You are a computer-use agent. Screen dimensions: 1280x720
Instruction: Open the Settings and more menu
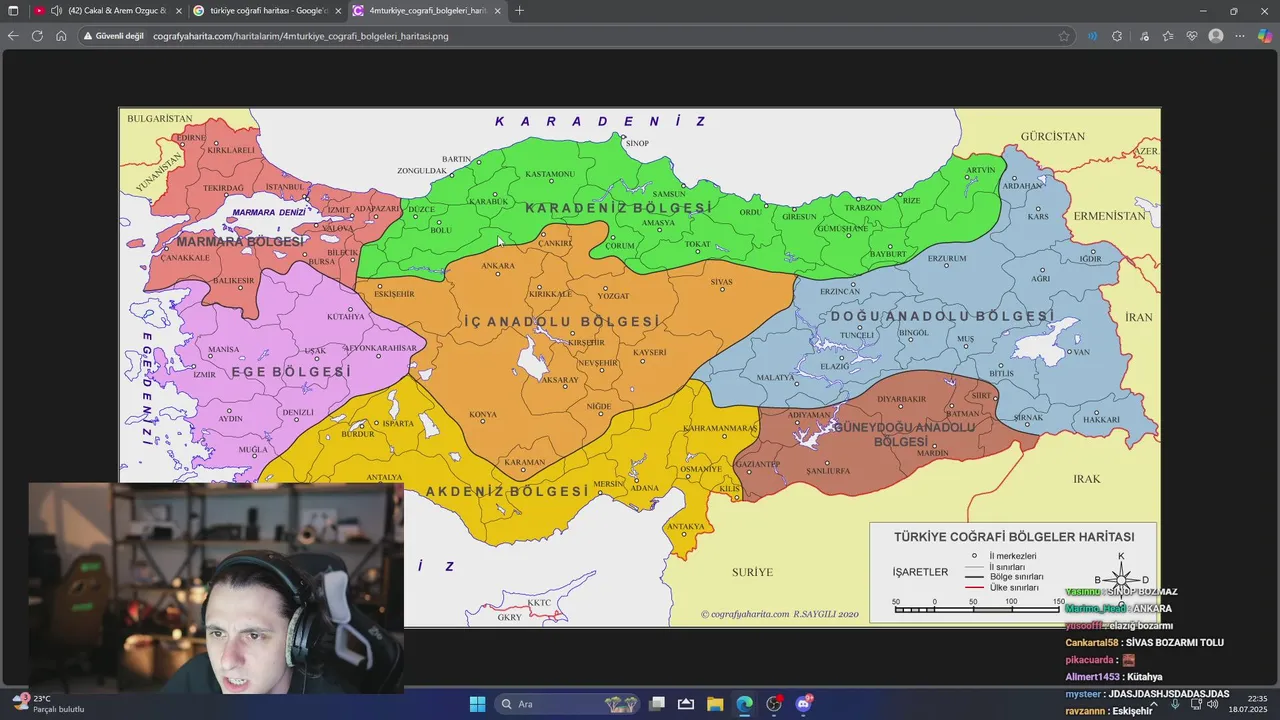(1240, 36)
